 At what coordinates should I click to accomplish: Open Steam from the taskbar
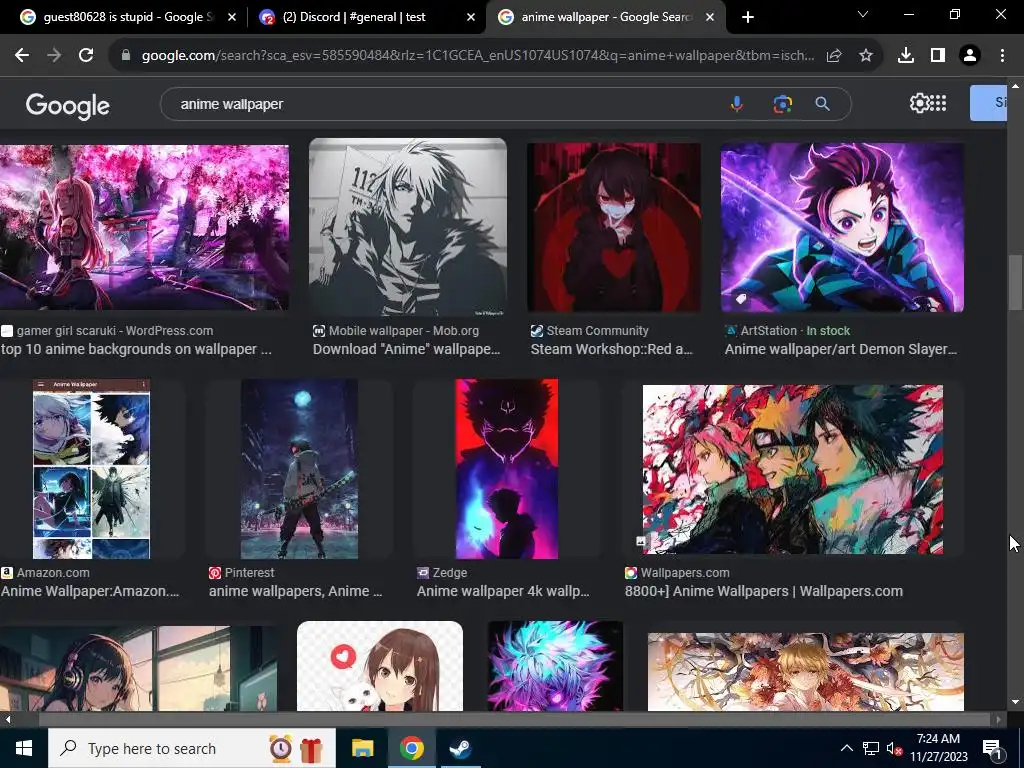pos(462,748)
